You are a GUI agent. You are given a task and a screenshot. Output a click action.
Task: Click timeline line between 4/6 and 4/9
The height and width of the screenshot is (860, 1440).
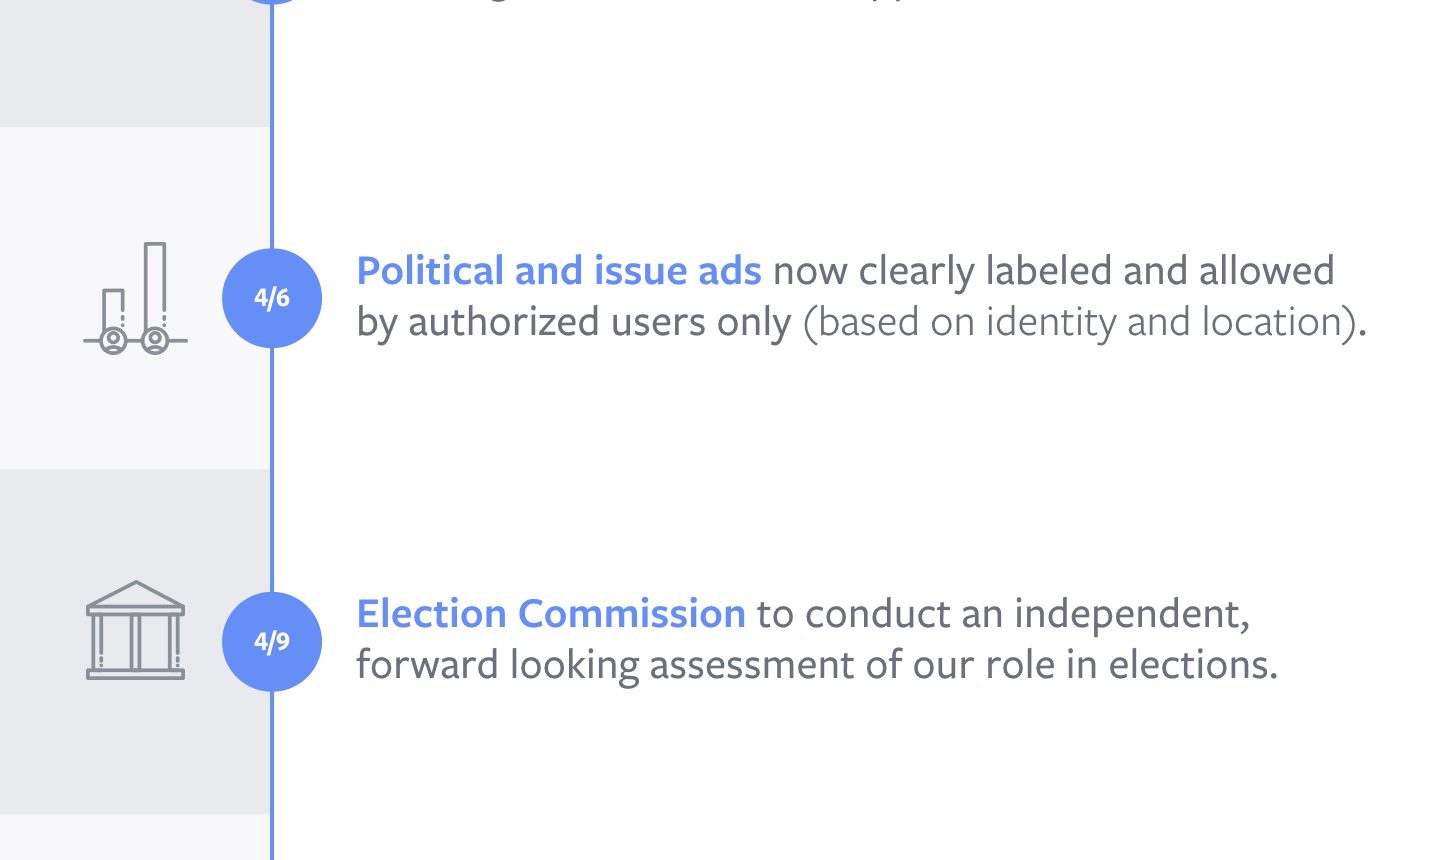(x=272, y=470)
